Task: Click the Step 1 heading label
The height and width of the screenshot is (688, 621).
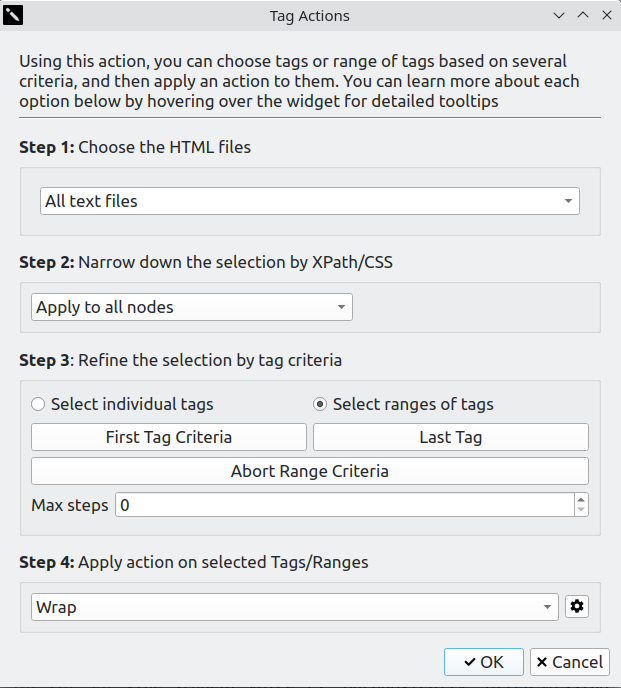Action: [x=135, y=147]
